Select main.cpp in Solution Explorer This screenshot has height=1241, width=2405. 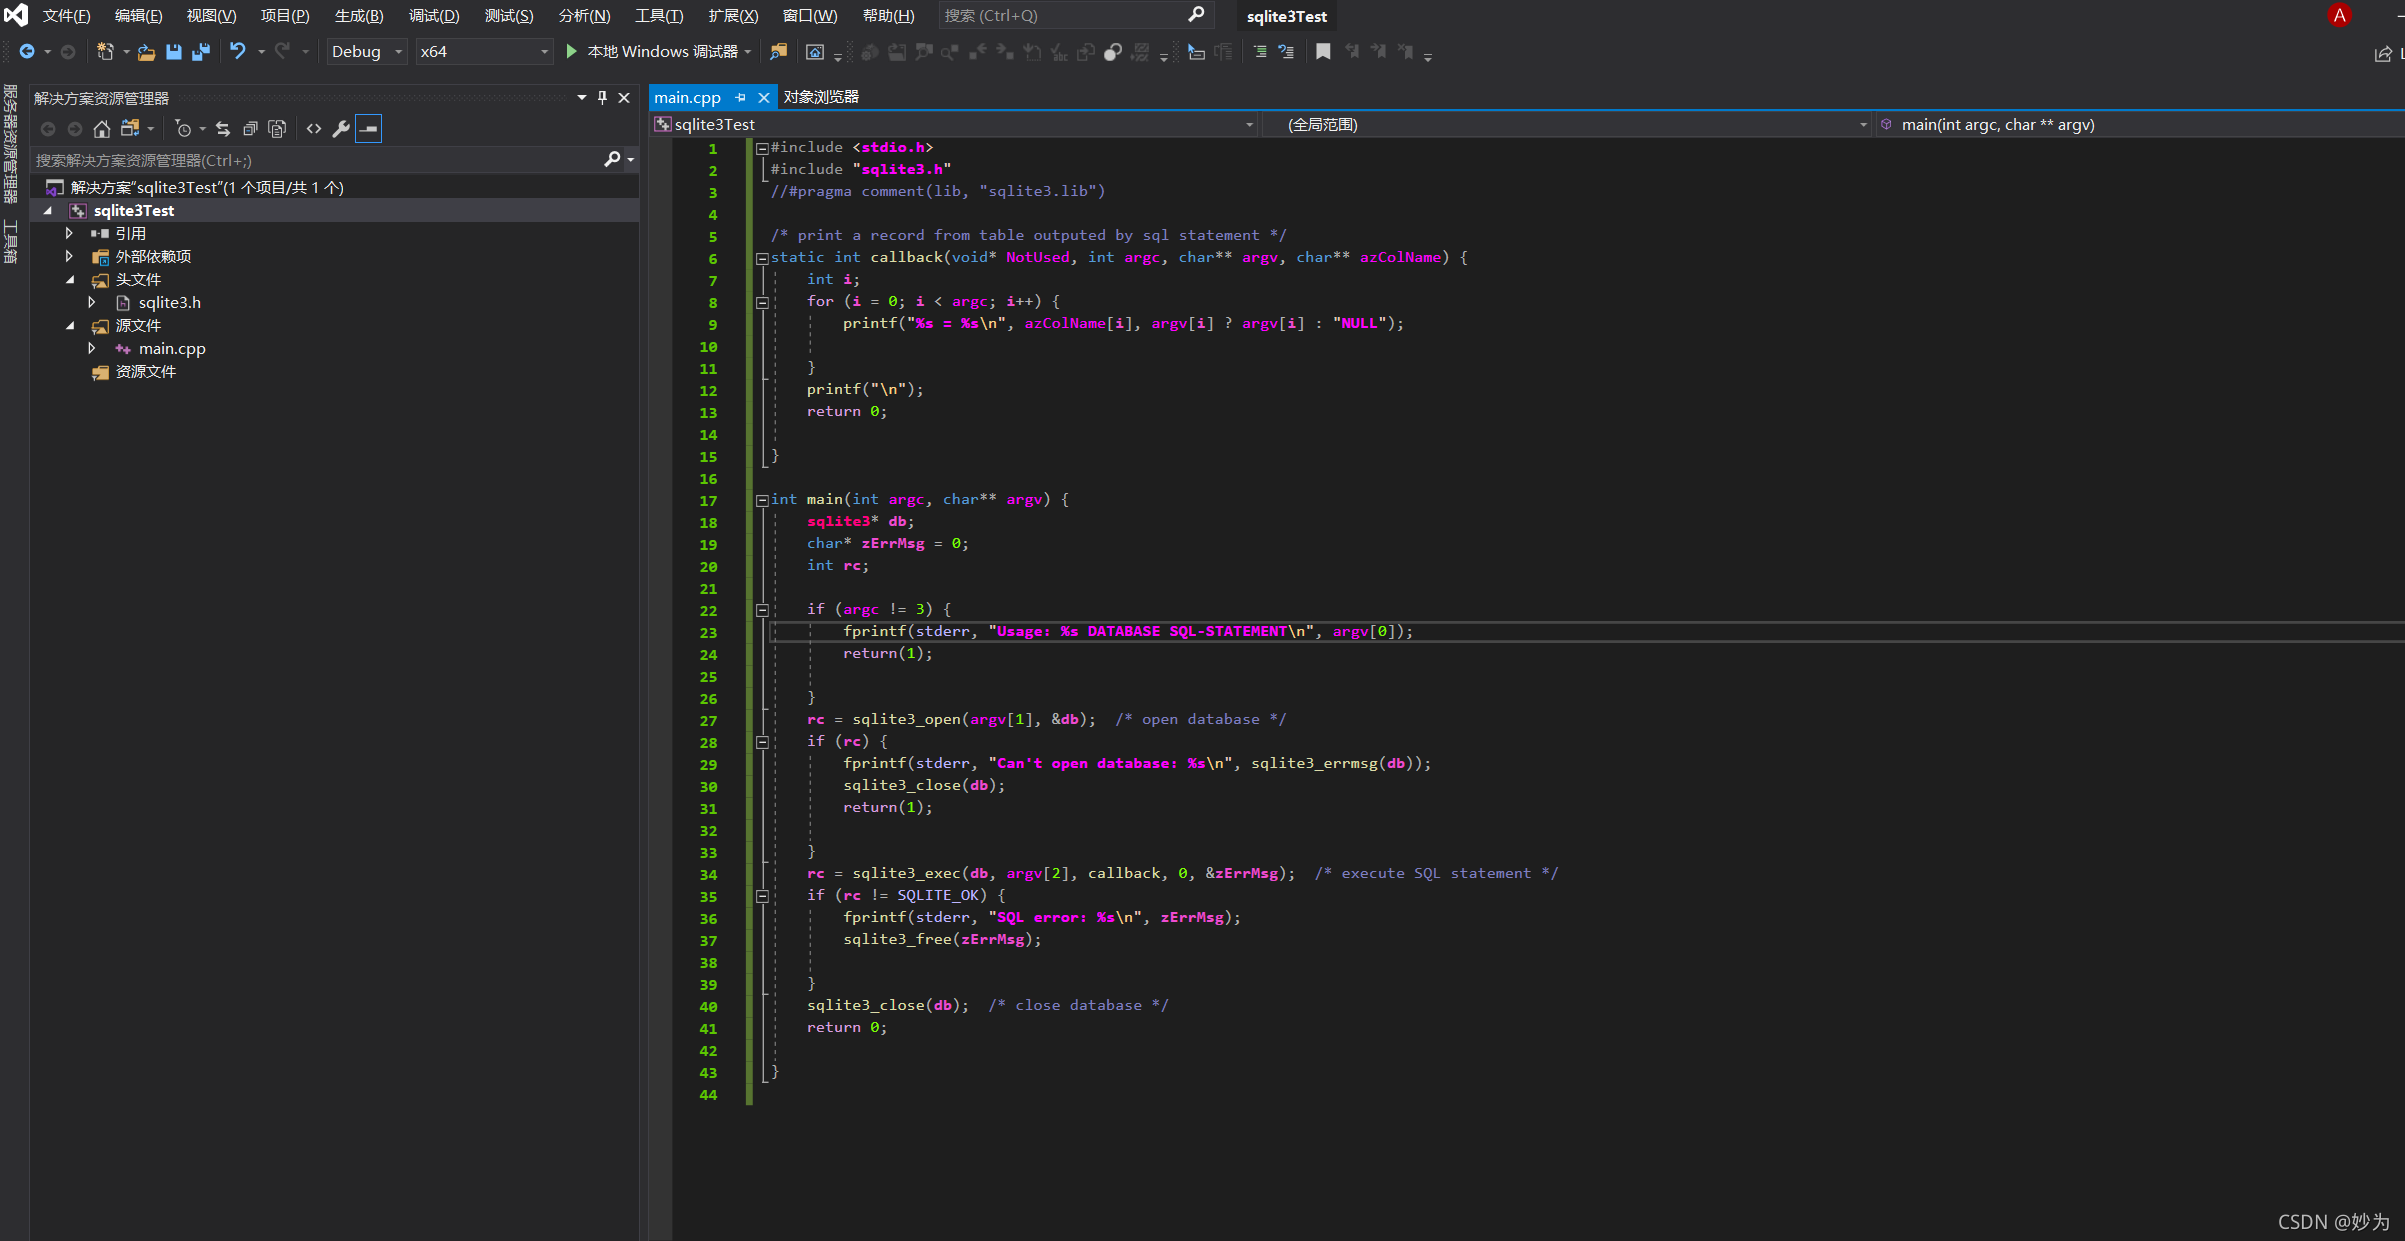[x=172, y=349]
